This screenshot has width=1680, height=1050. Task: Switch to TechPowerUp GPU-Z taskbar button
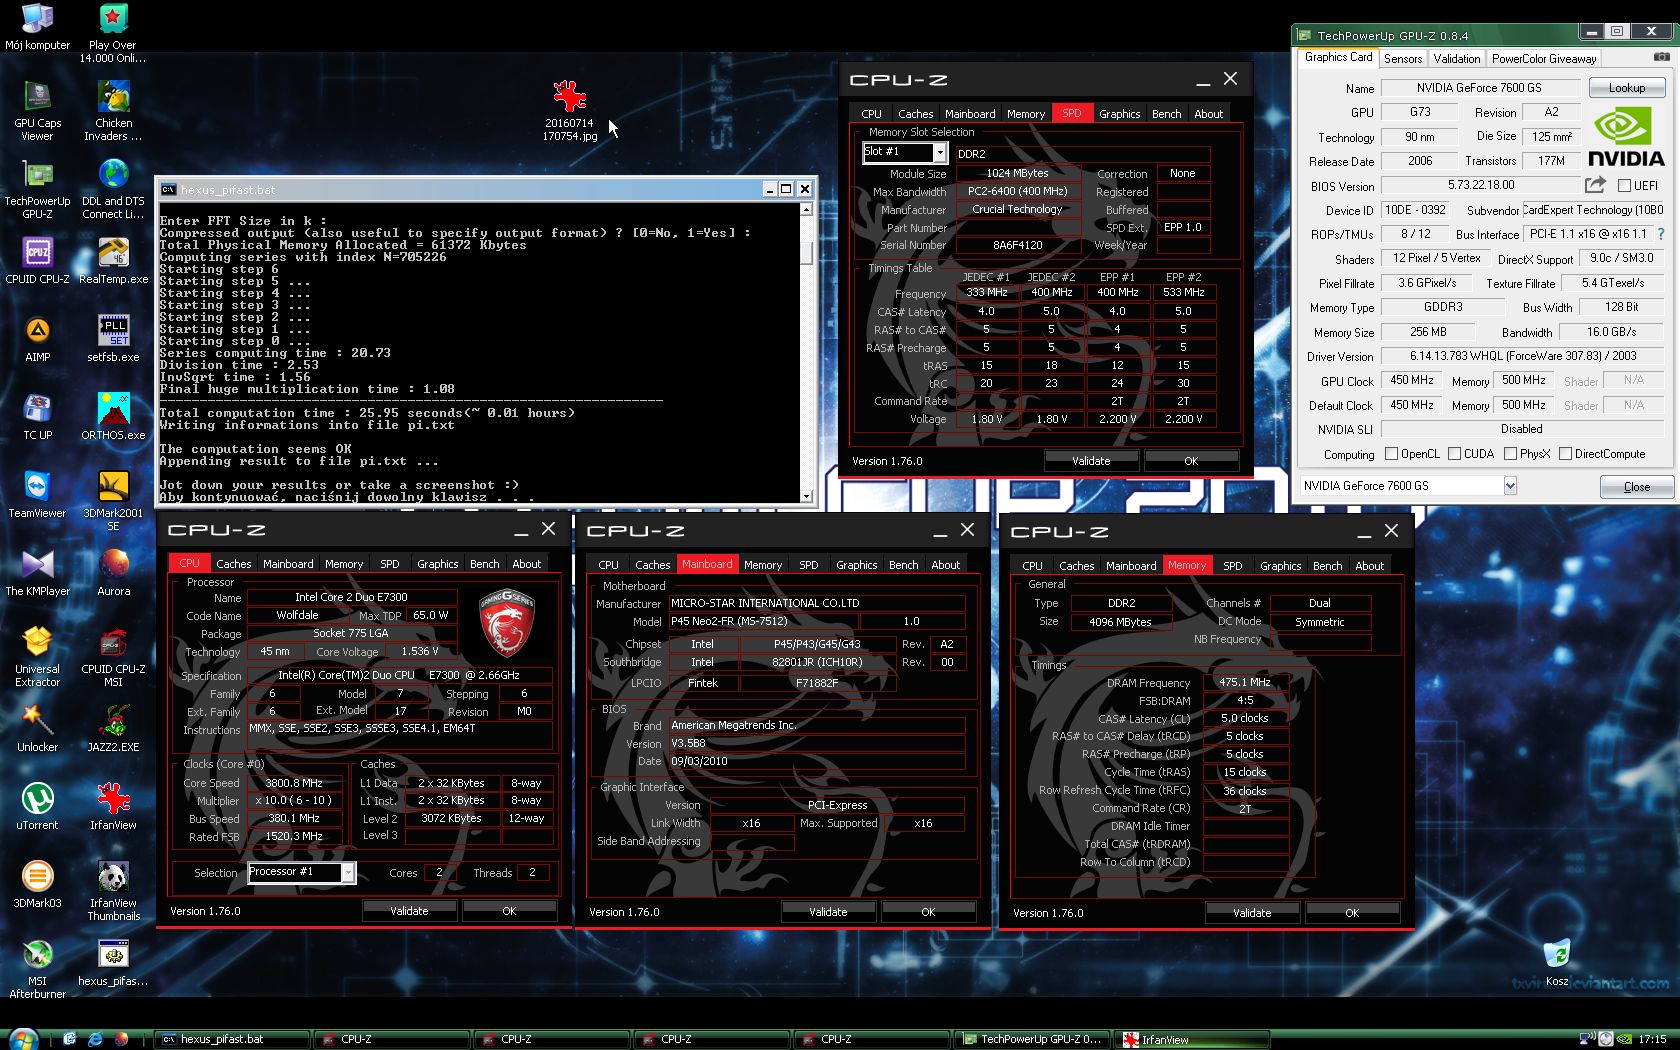[x=1032, y=1039]
